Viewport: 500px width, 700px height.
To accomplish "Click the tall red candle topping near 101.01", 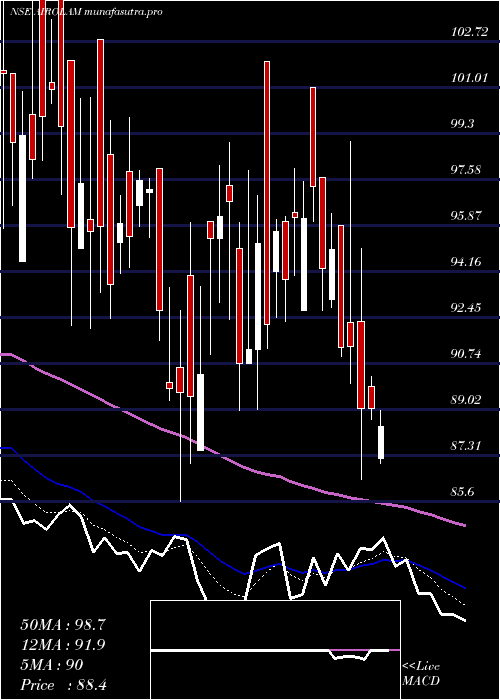I will tap(313, 137).
